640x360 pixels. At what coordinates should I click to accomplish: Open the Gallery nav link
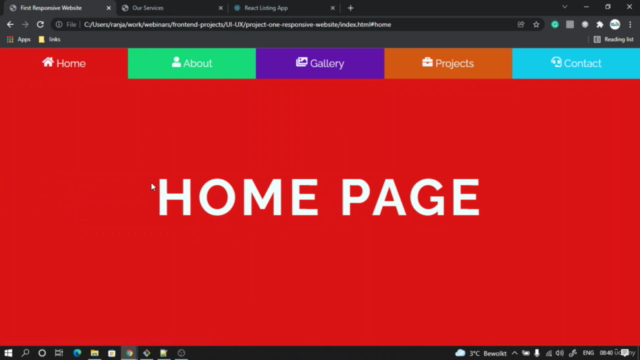pos(320,63)
